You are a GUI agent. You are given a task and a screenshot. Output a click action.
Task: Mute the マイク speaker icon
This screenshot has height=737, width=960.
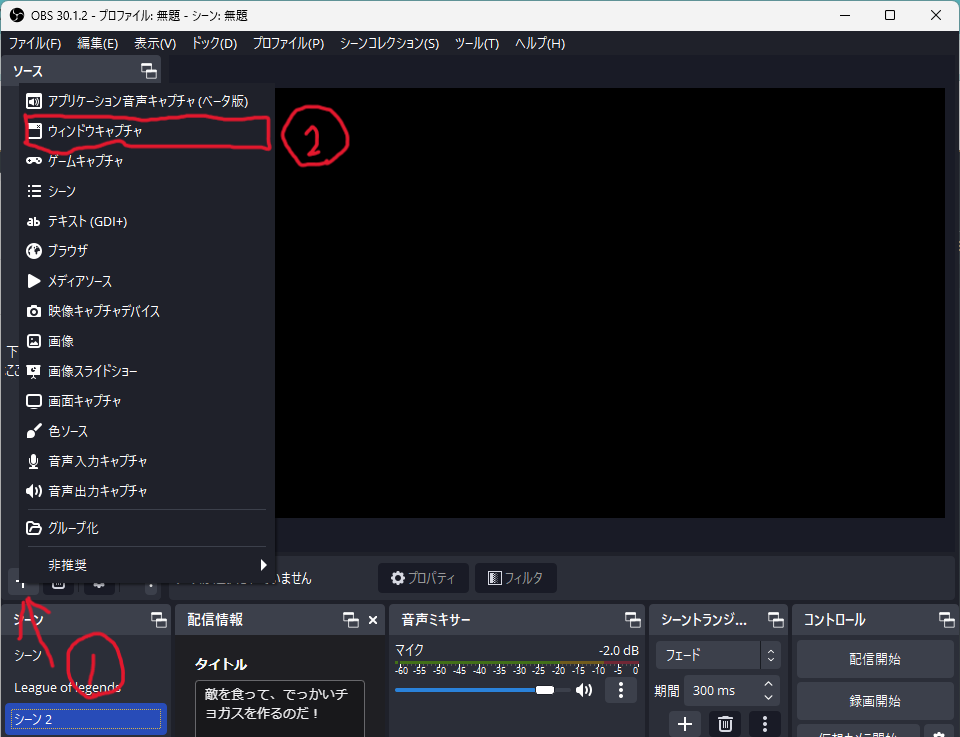click(584, 690)
